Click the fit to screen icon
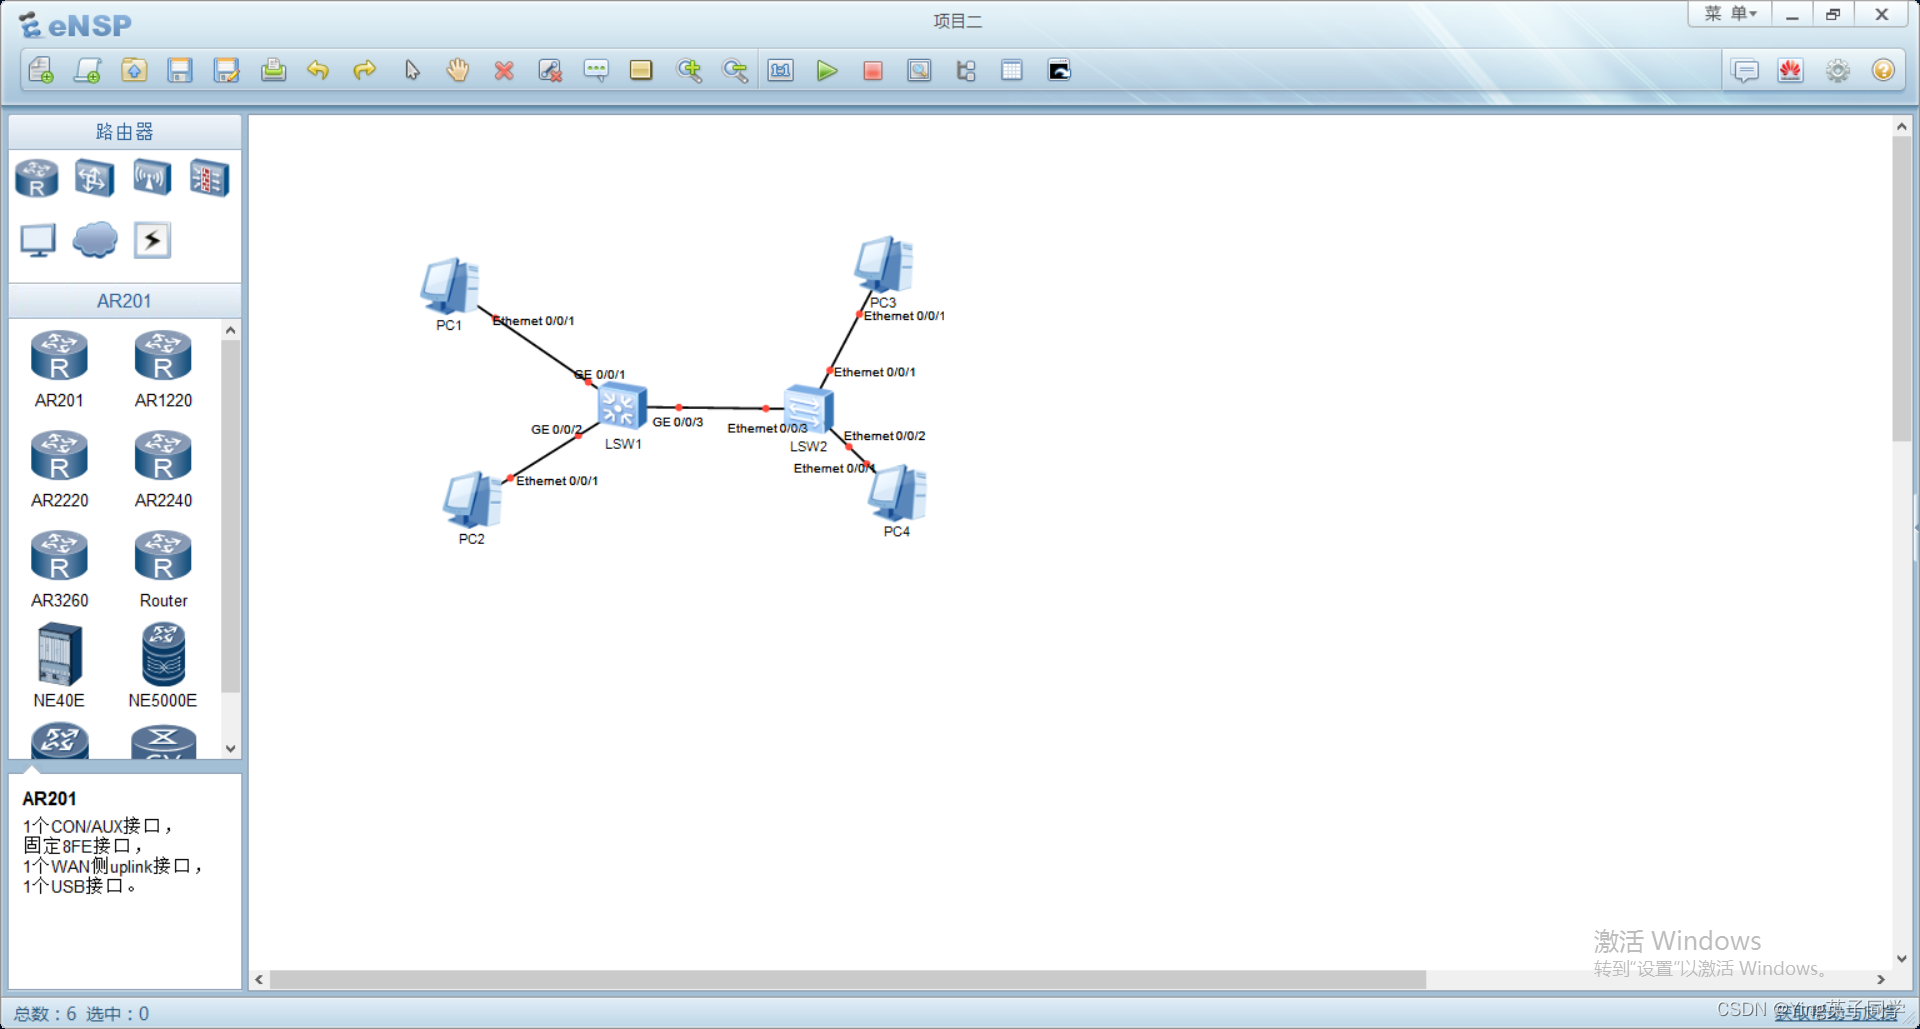The width and height of the screenshot is (1920, 1029). [781, 70]
